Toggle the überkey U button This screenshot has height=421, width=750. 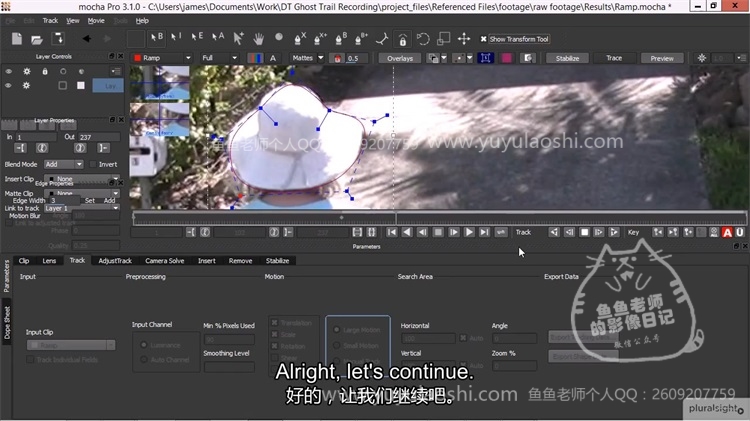[740, 233]
